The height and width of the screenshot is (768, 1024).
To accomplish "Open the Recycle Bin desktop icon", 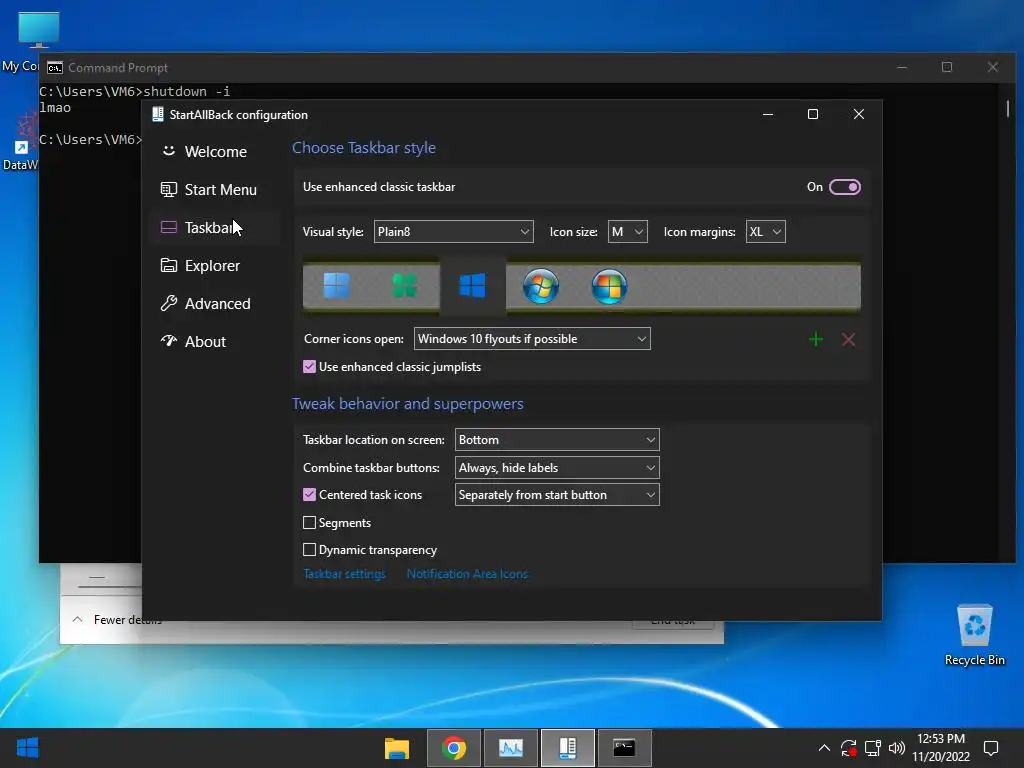I will click(x=974, y=633).
